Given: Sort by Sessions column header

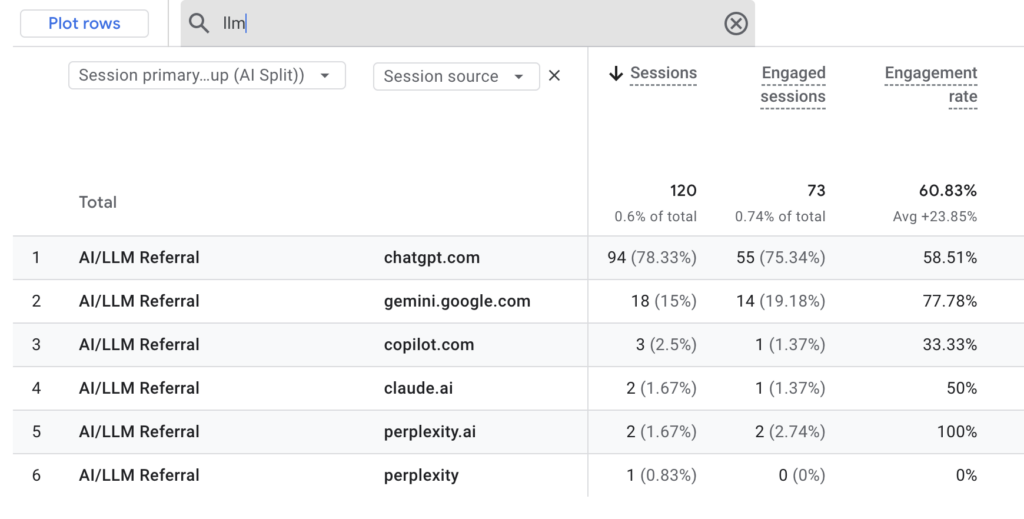Looking at the screenshot, I should (663, 73).
